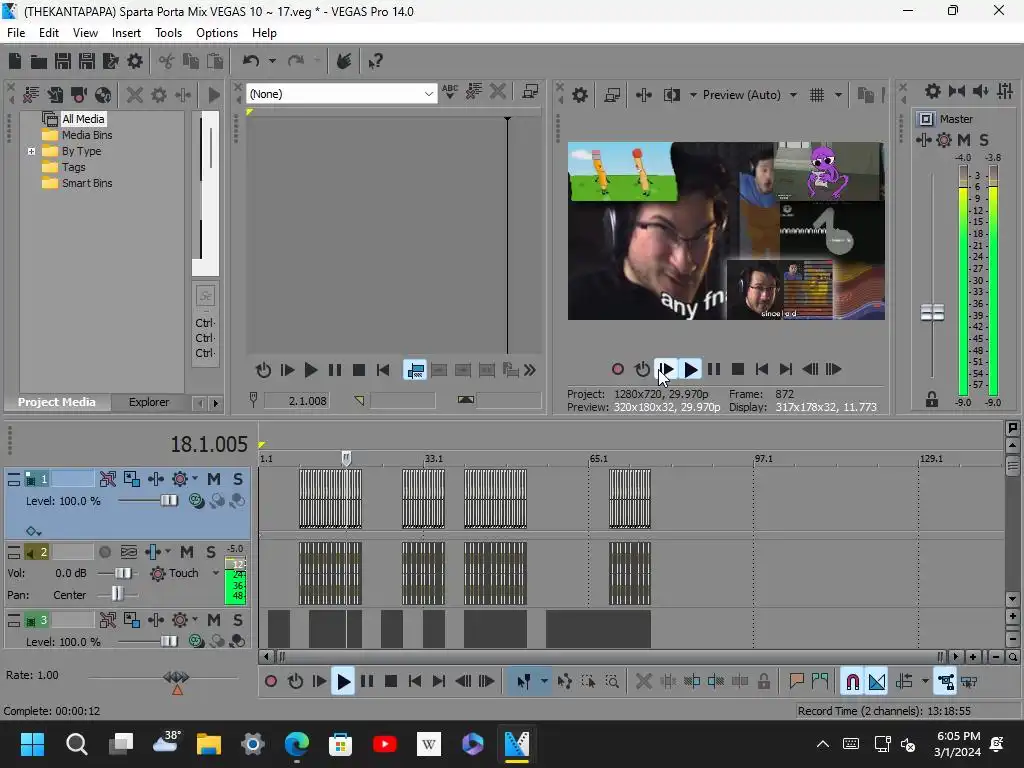The width and height of the screenshot is (1024, 768).
Task: Select the Normal Edit tool in timeline toolbar
Action: [524, 682]
